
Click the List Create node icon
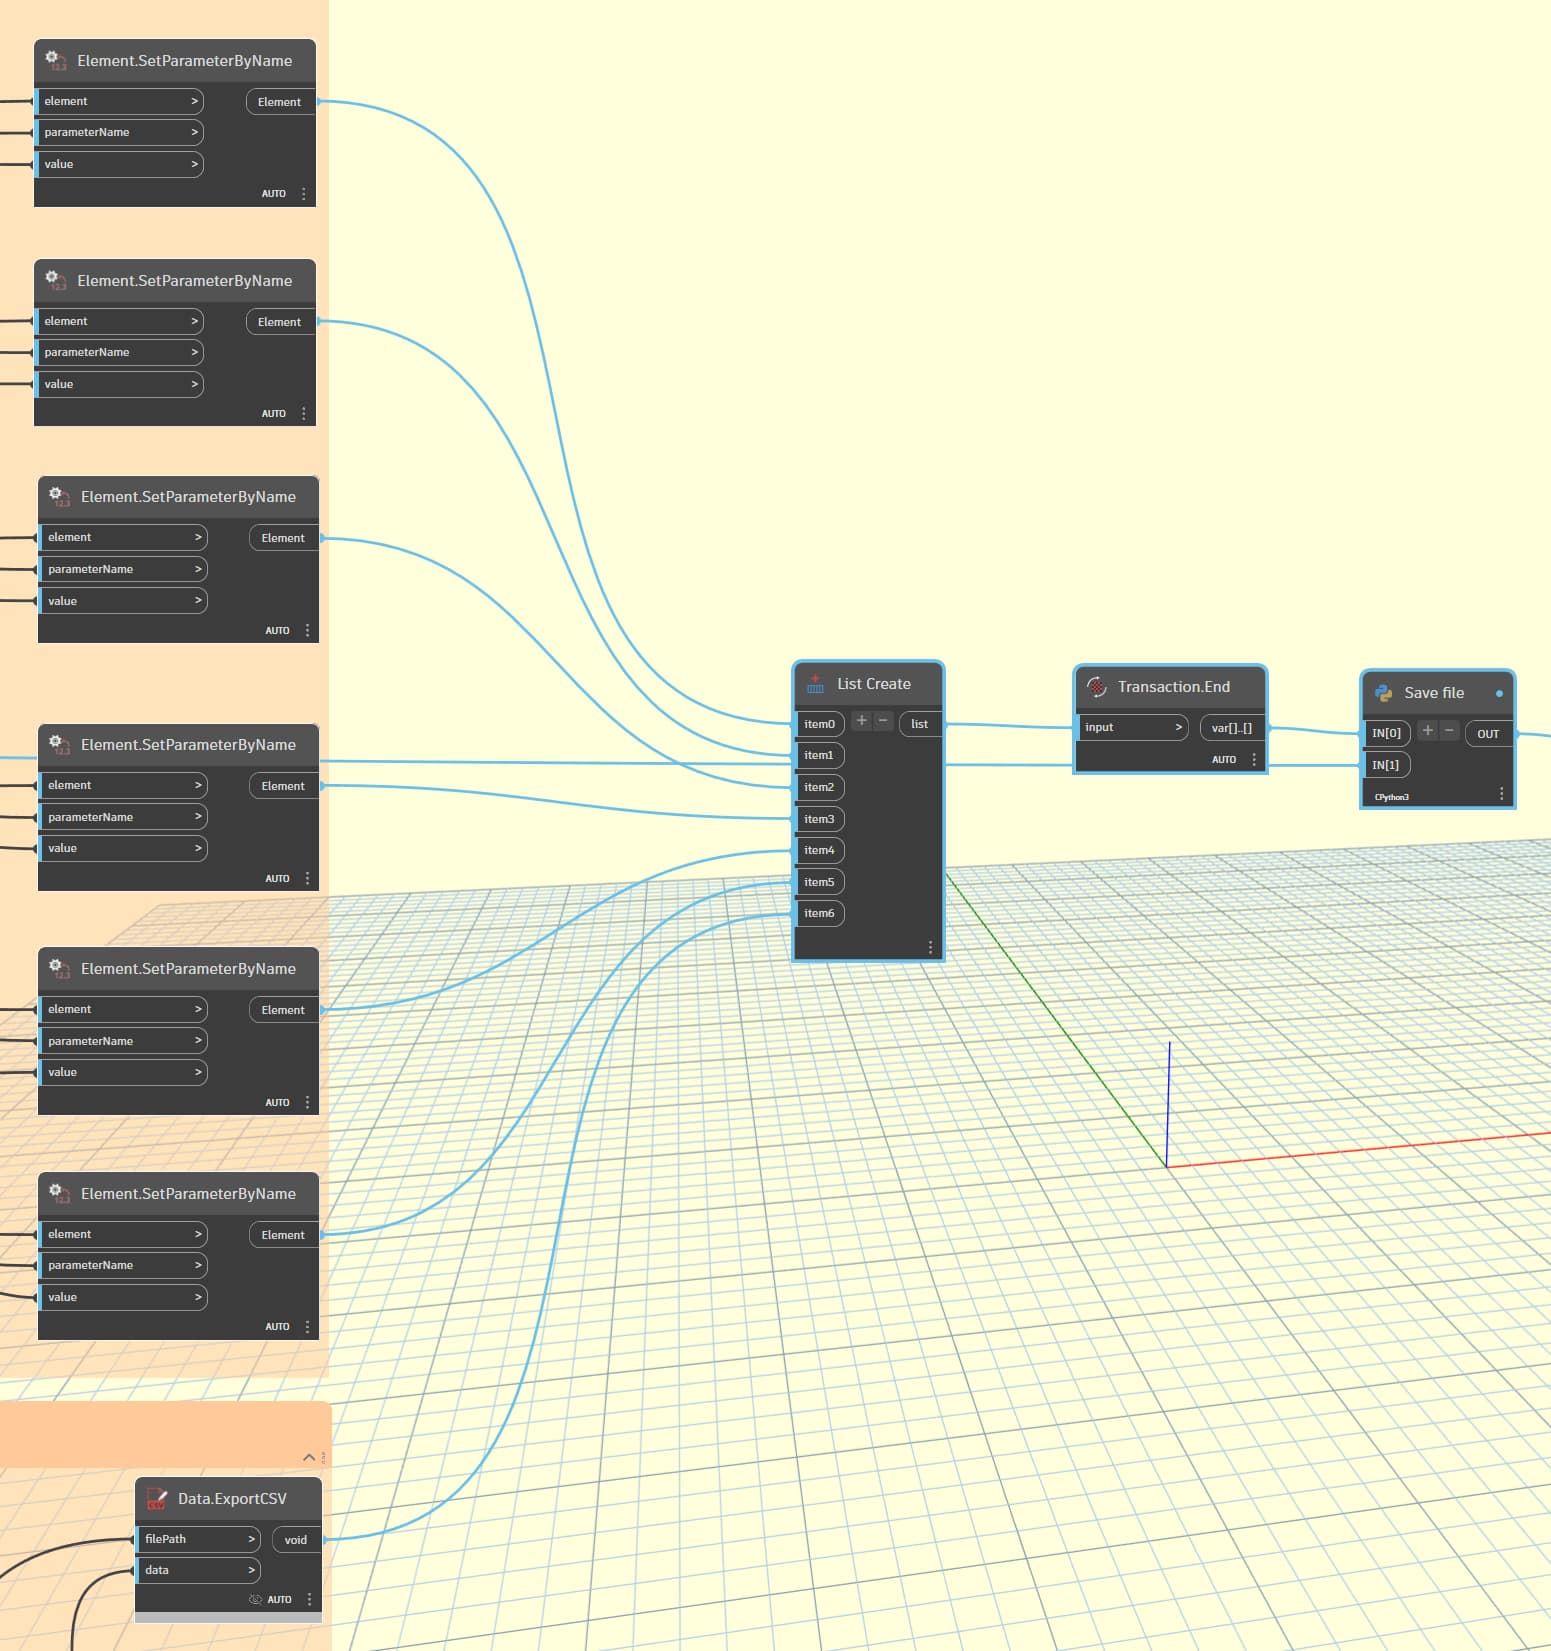click(x=815, y=684)
